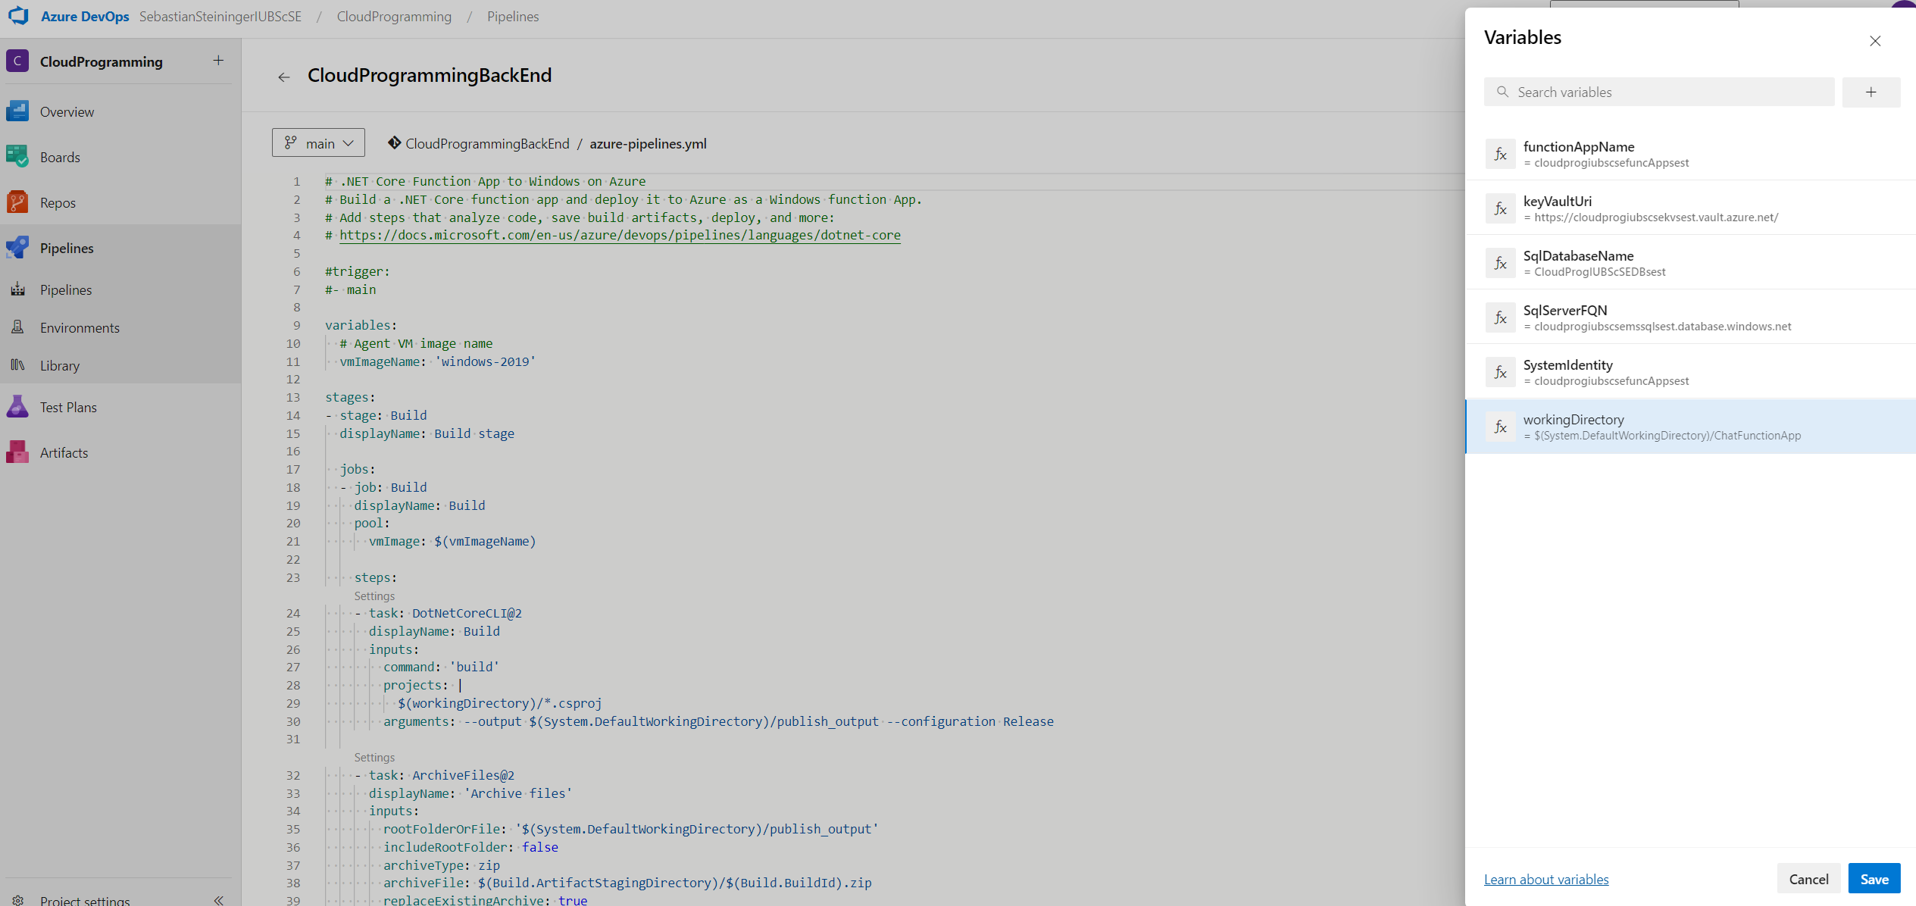Click azure-pipelines.yml file name
The image size is (1916, 906).
648,143
